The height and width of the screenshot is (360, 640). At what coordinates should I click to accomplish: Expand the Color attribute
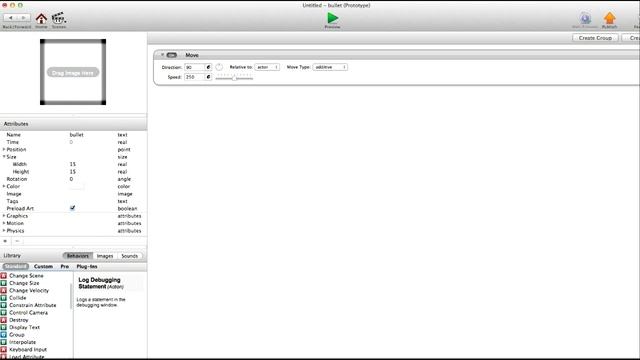point(4,186)
